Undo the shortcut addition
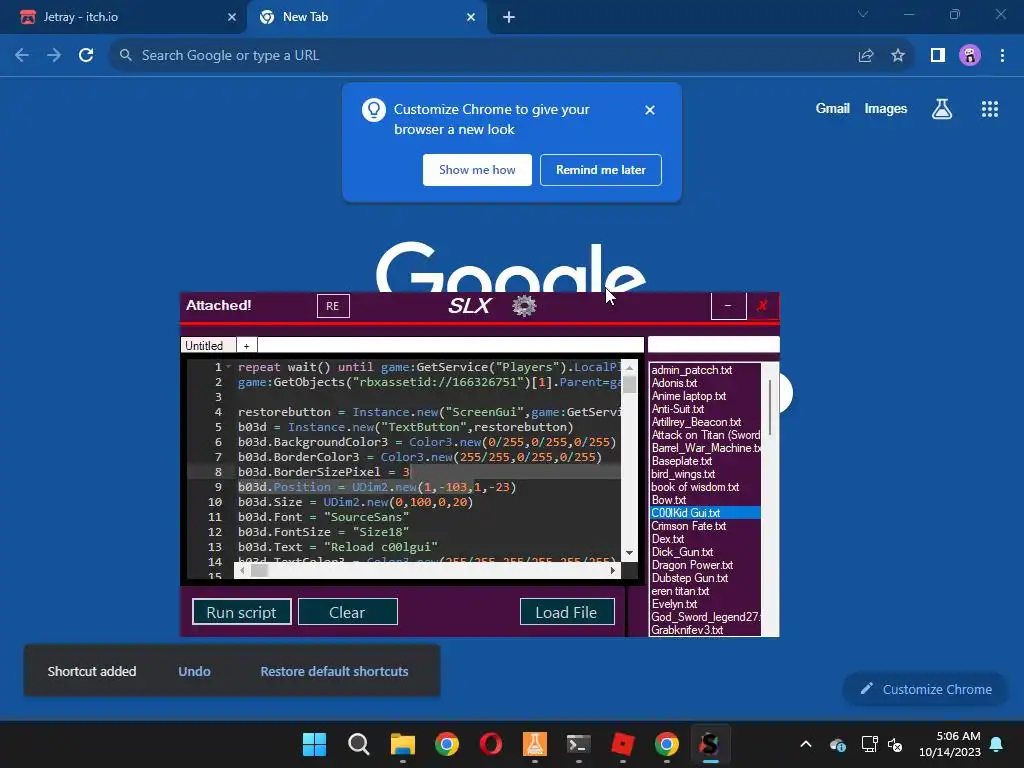 pos(195,671)
